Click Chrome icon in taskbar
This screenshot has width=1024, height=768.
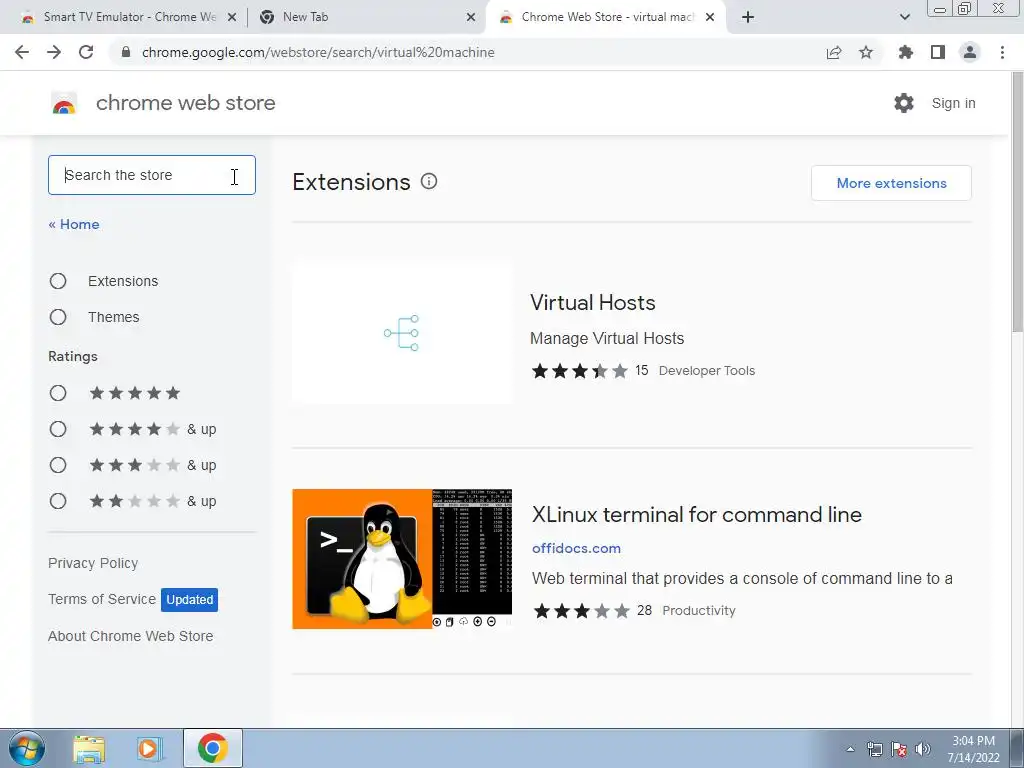[x=213, y=748]
